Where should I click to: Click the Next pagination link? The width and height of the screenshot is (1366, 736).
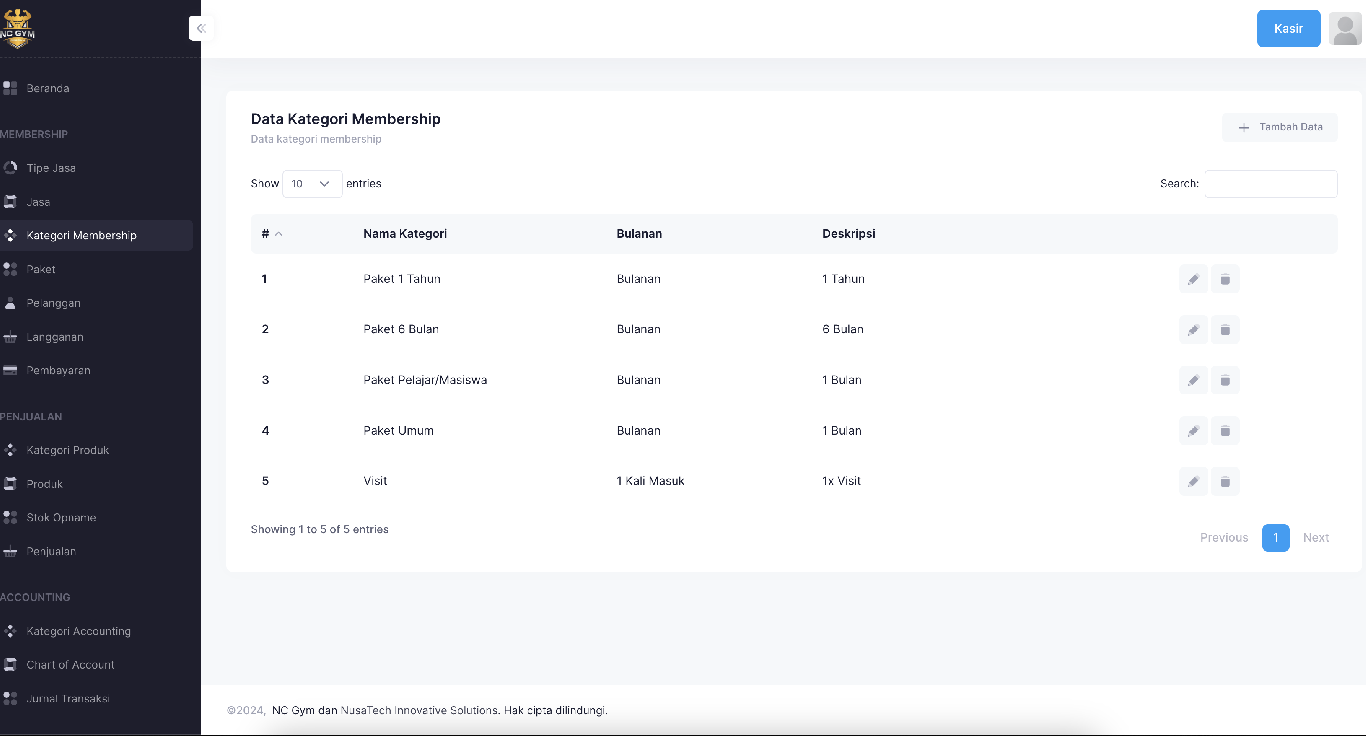[1315, 538]
